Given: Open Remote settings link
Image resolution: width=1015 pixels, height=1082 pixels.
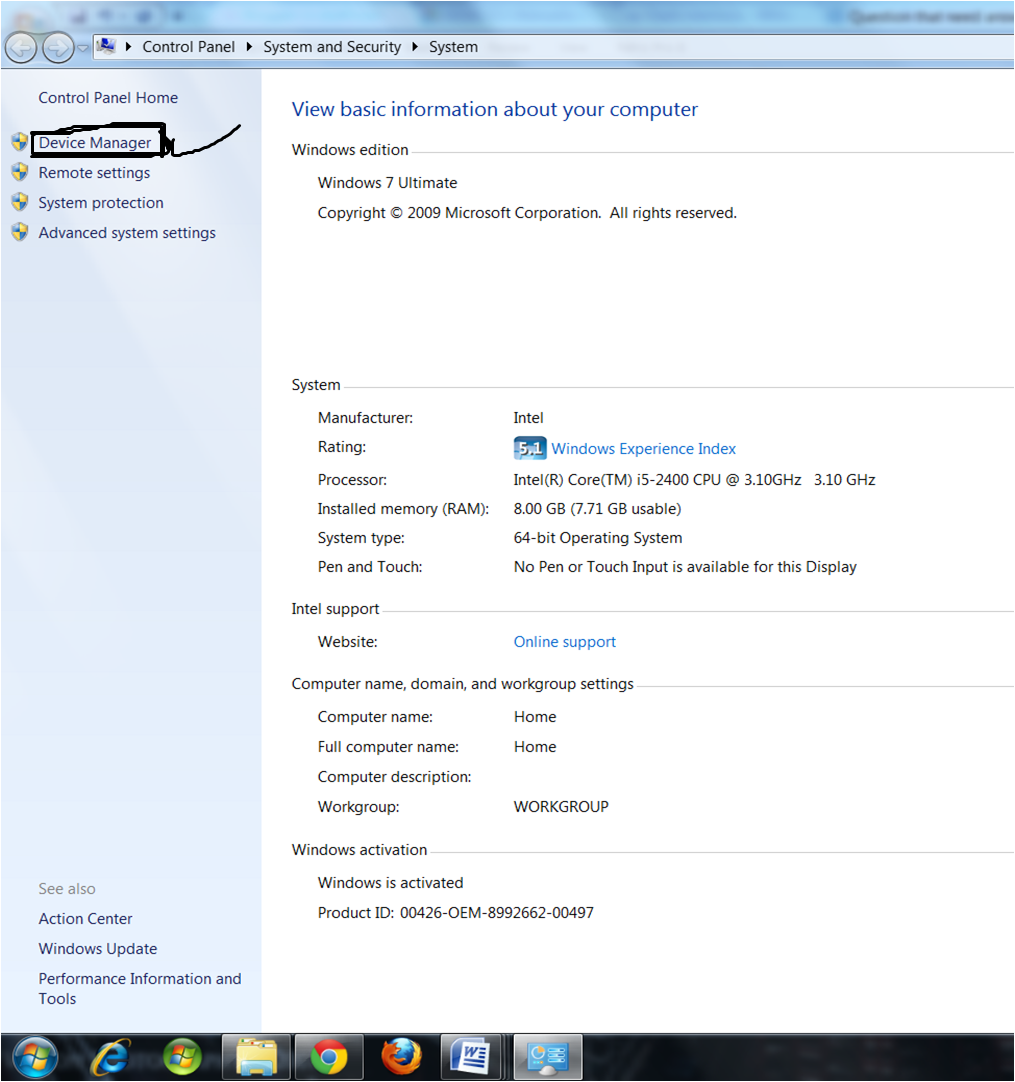Looking at the screenshot, I should coord(94,173).
